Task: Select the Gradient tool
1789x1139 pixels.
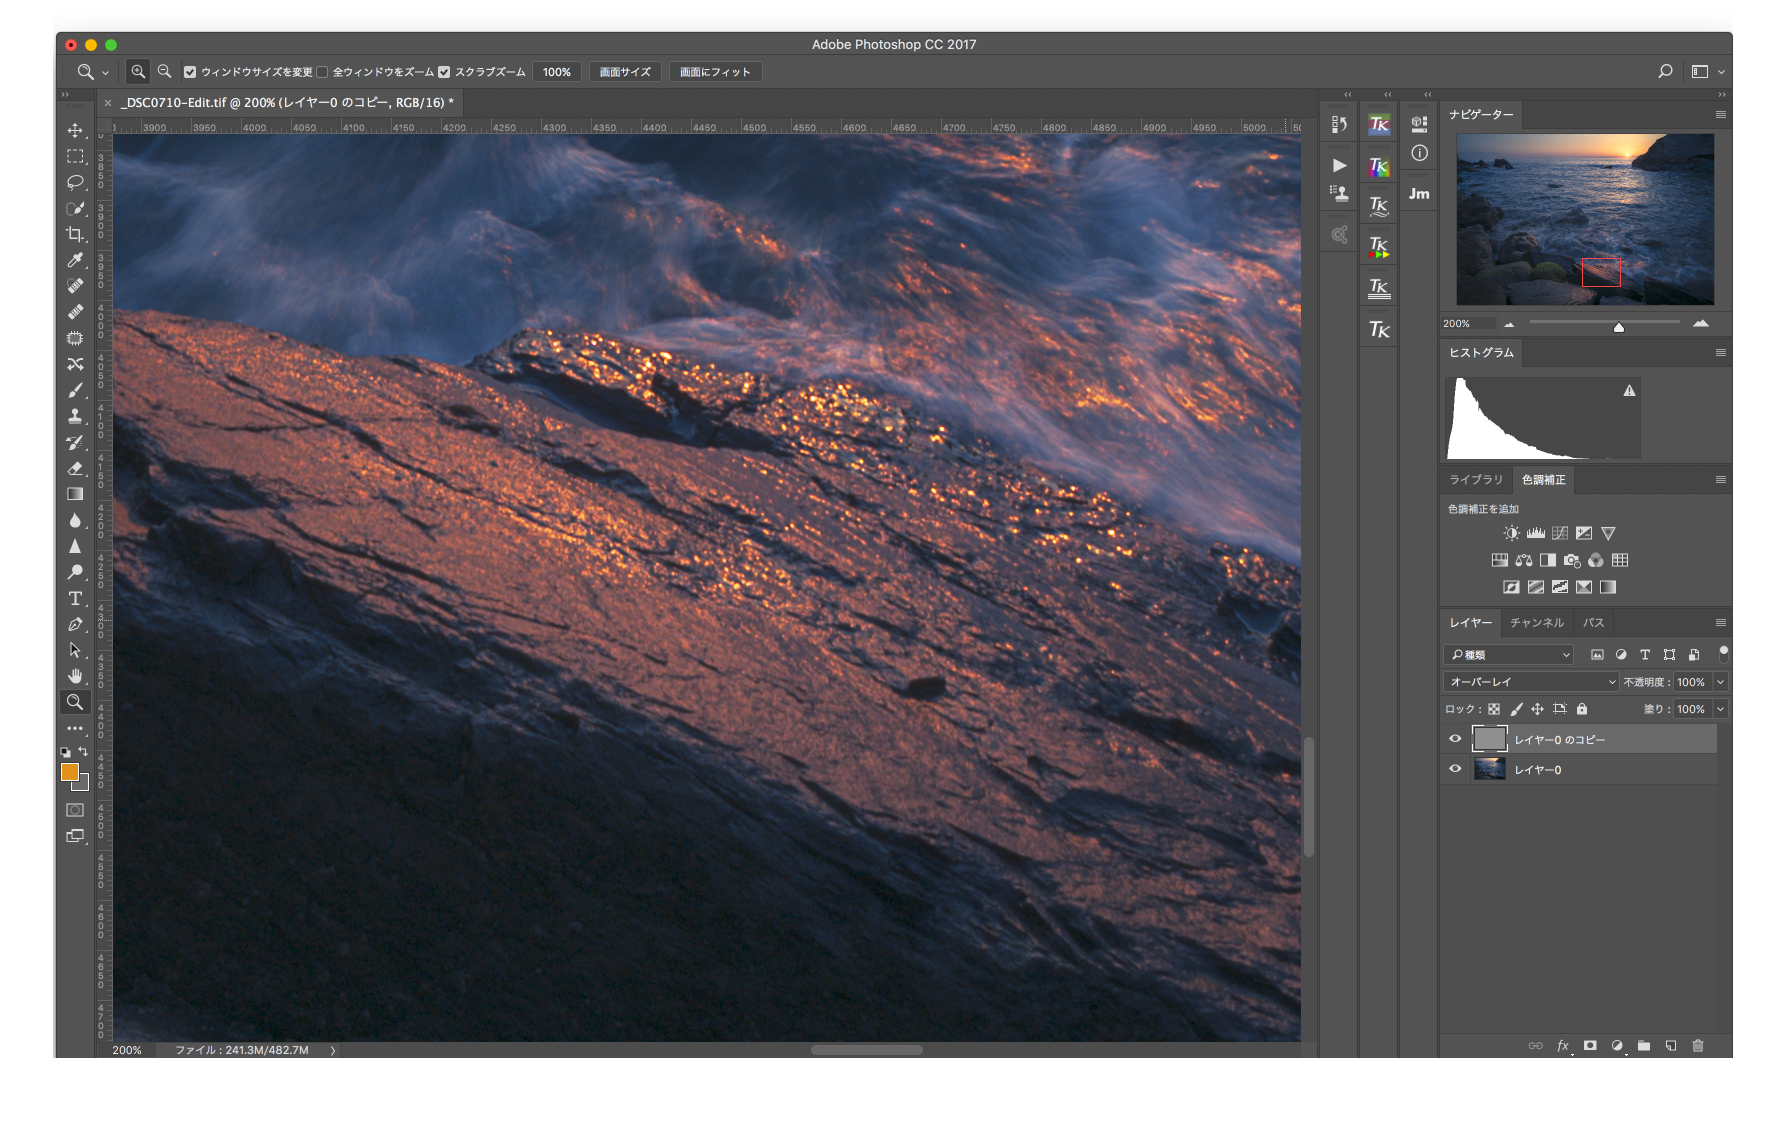Action: (75, 494)
